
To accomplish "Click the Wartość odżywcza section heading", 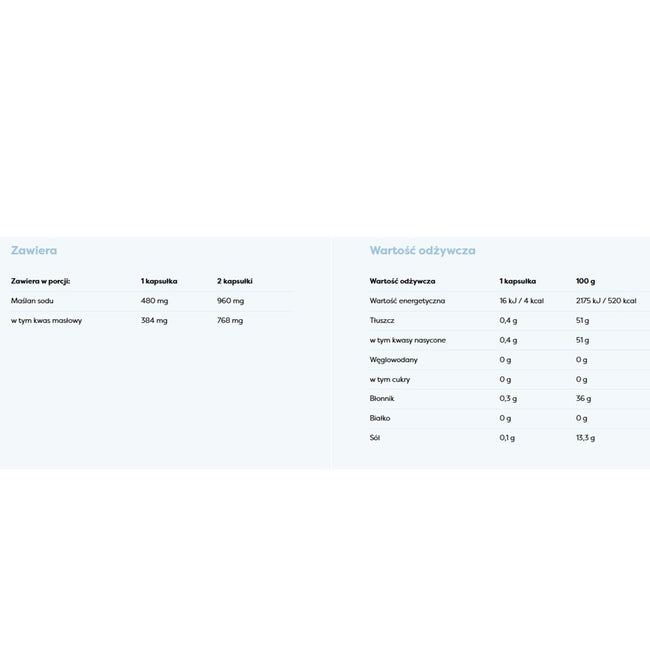I will [422, 250].
